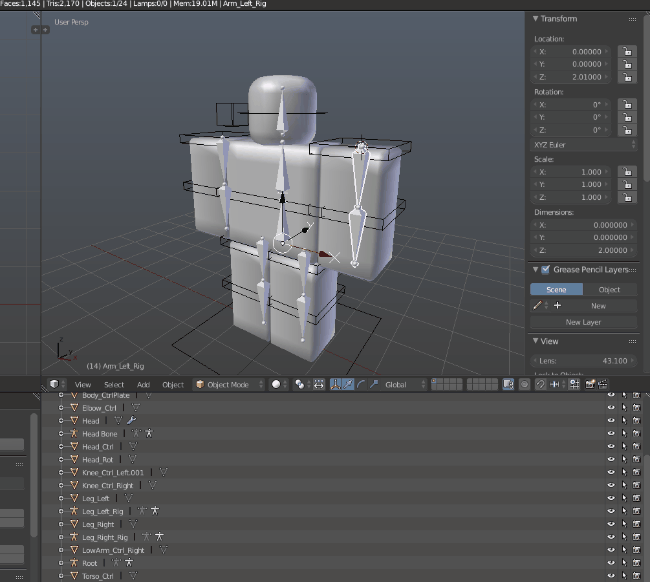Toggle the lock layers to scene icon

508,384
